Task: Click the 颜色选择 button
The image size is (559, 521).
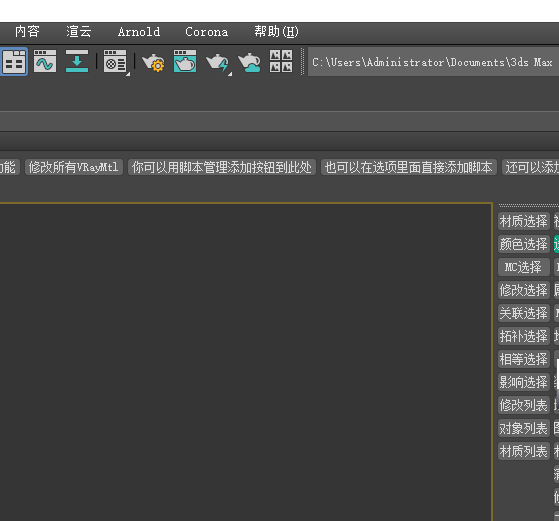Action: point(524,244)
